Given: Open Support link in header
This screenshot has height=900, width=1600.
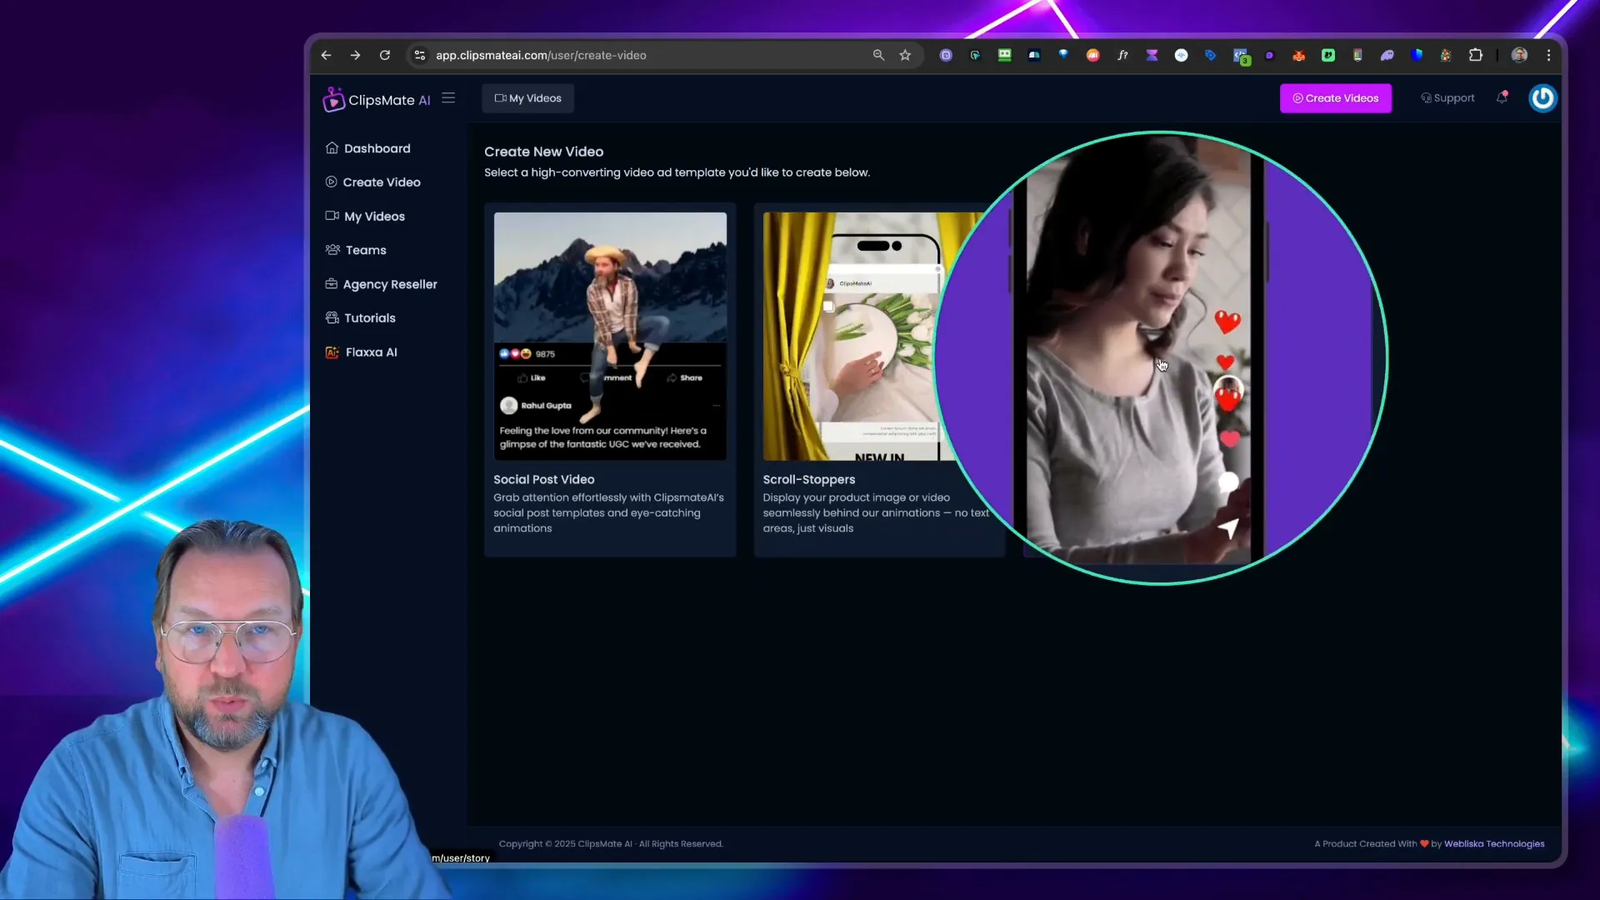Looking at the screenshot, I should coord(1448,98).
